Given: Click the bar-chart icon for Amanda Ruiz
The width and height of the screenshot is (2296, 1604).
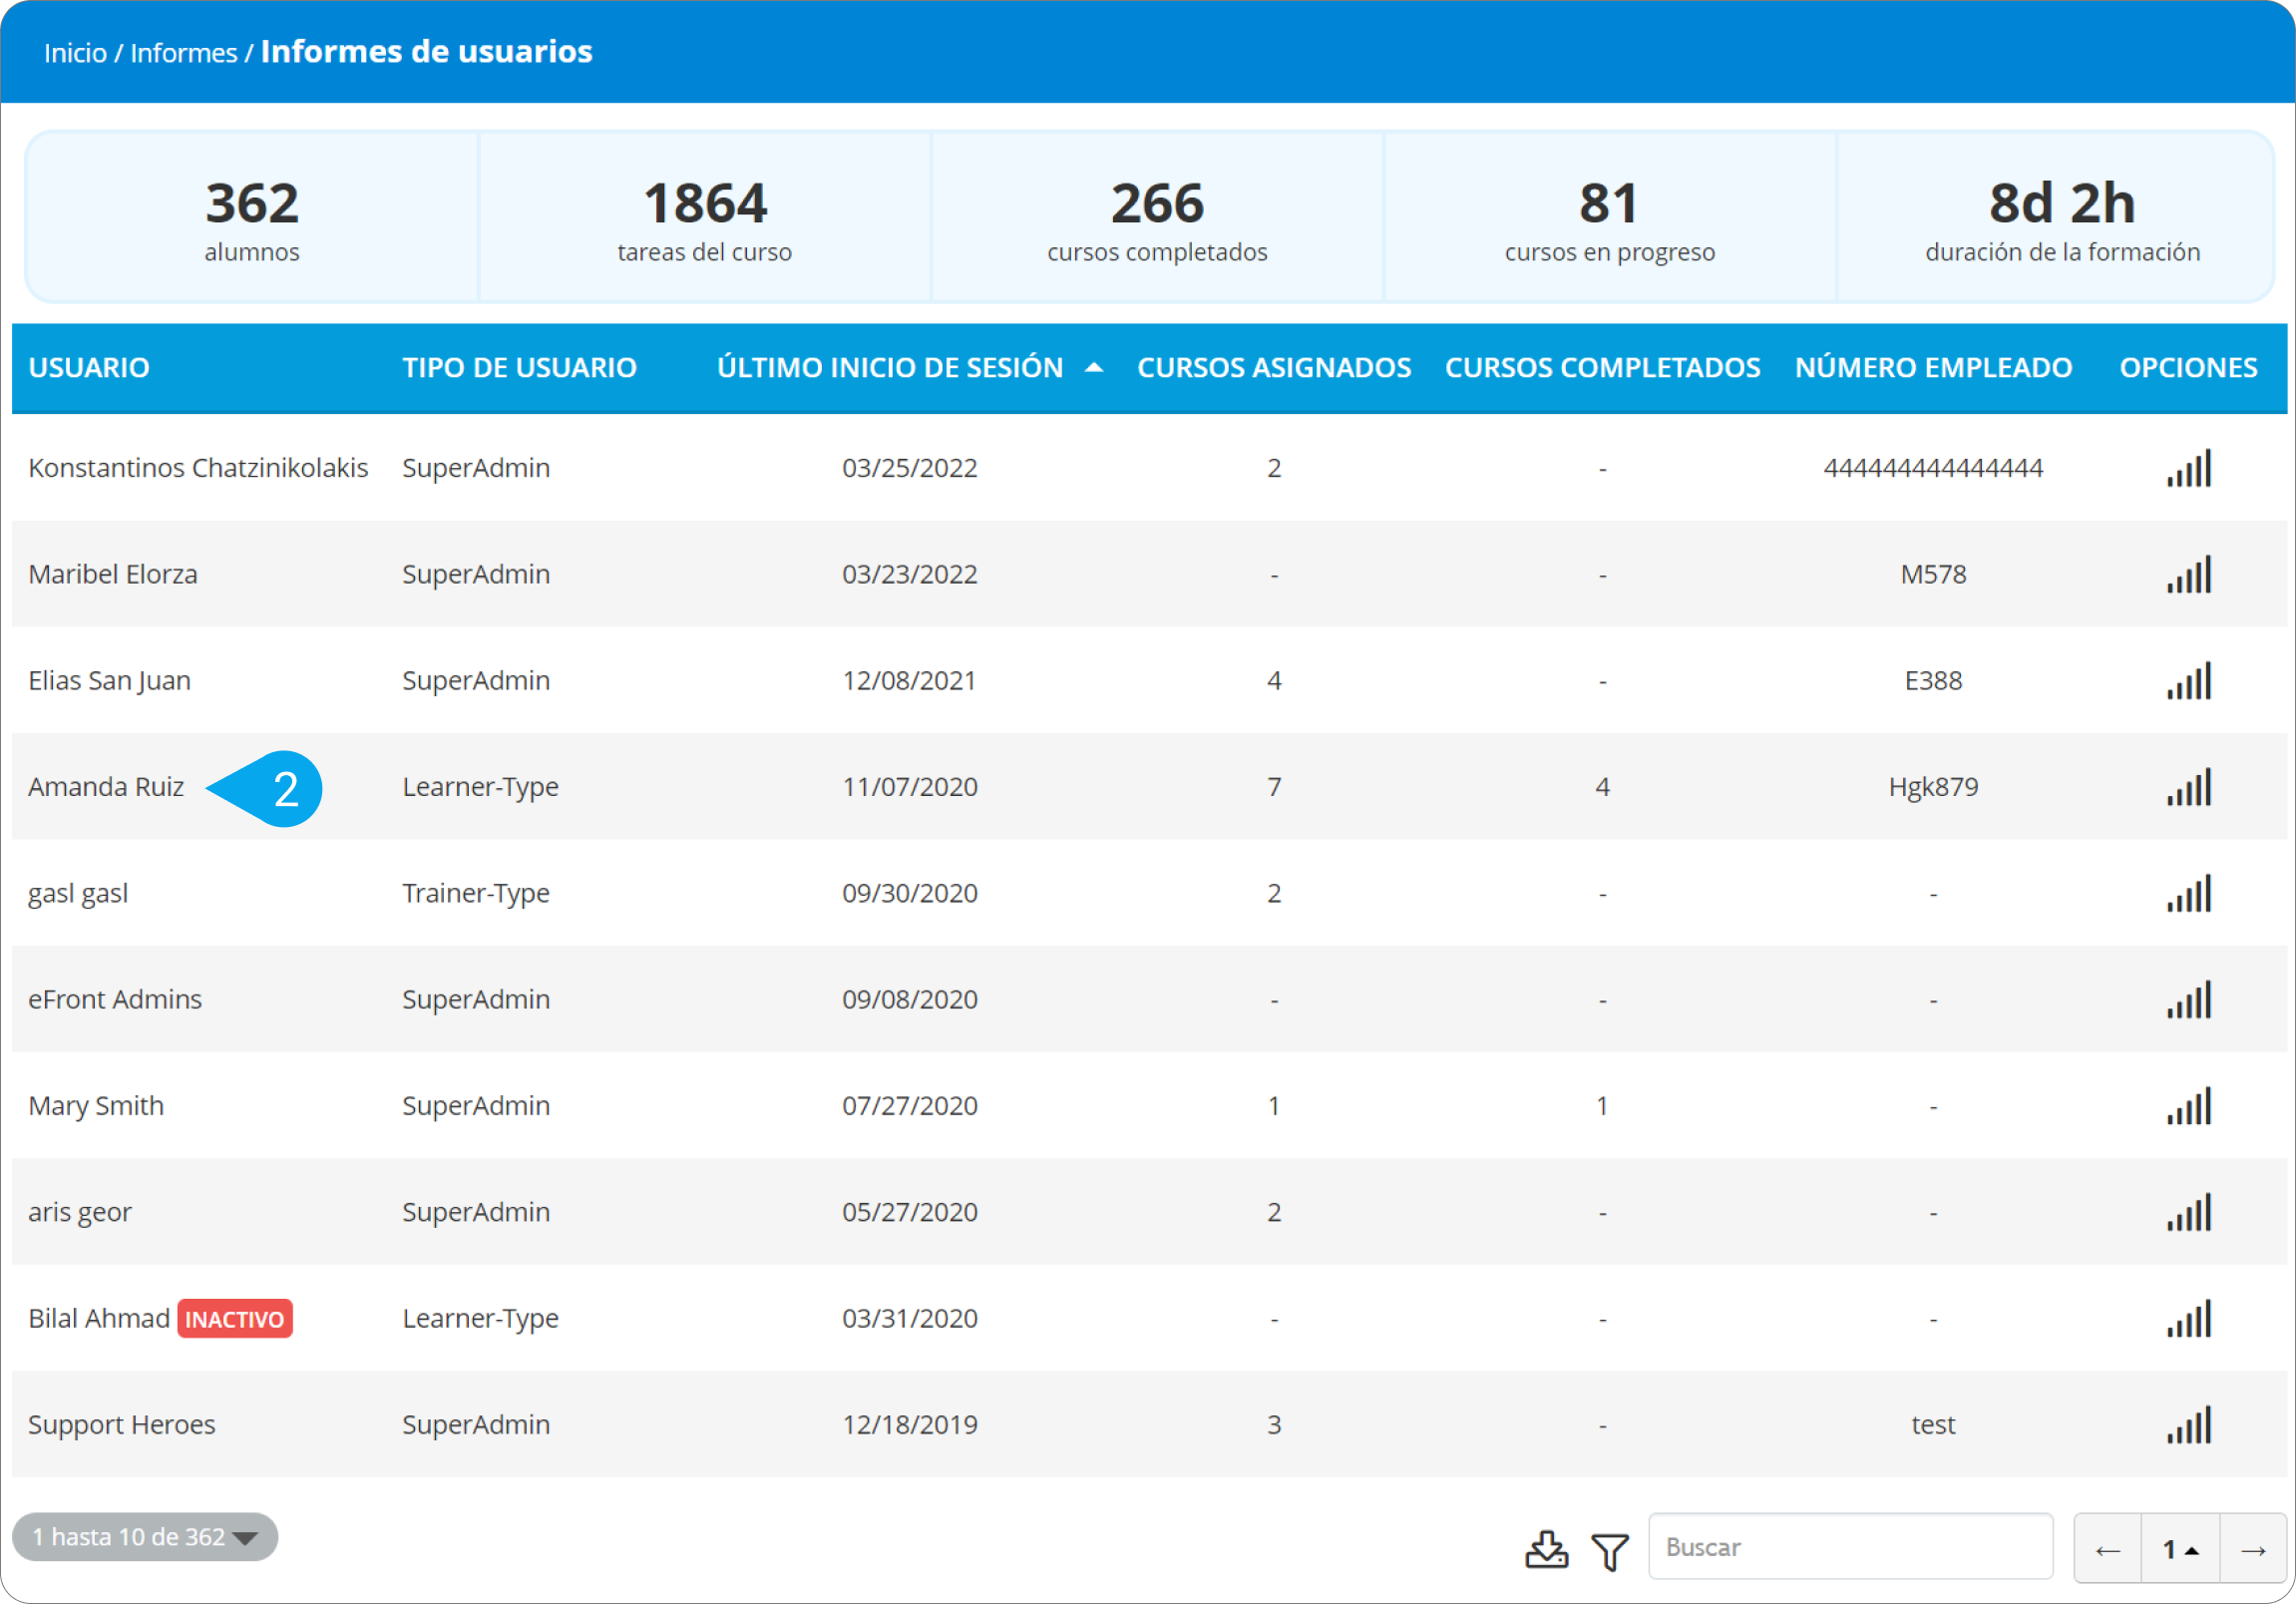Looking at the screenshot, I should [x=2188, y=787].
